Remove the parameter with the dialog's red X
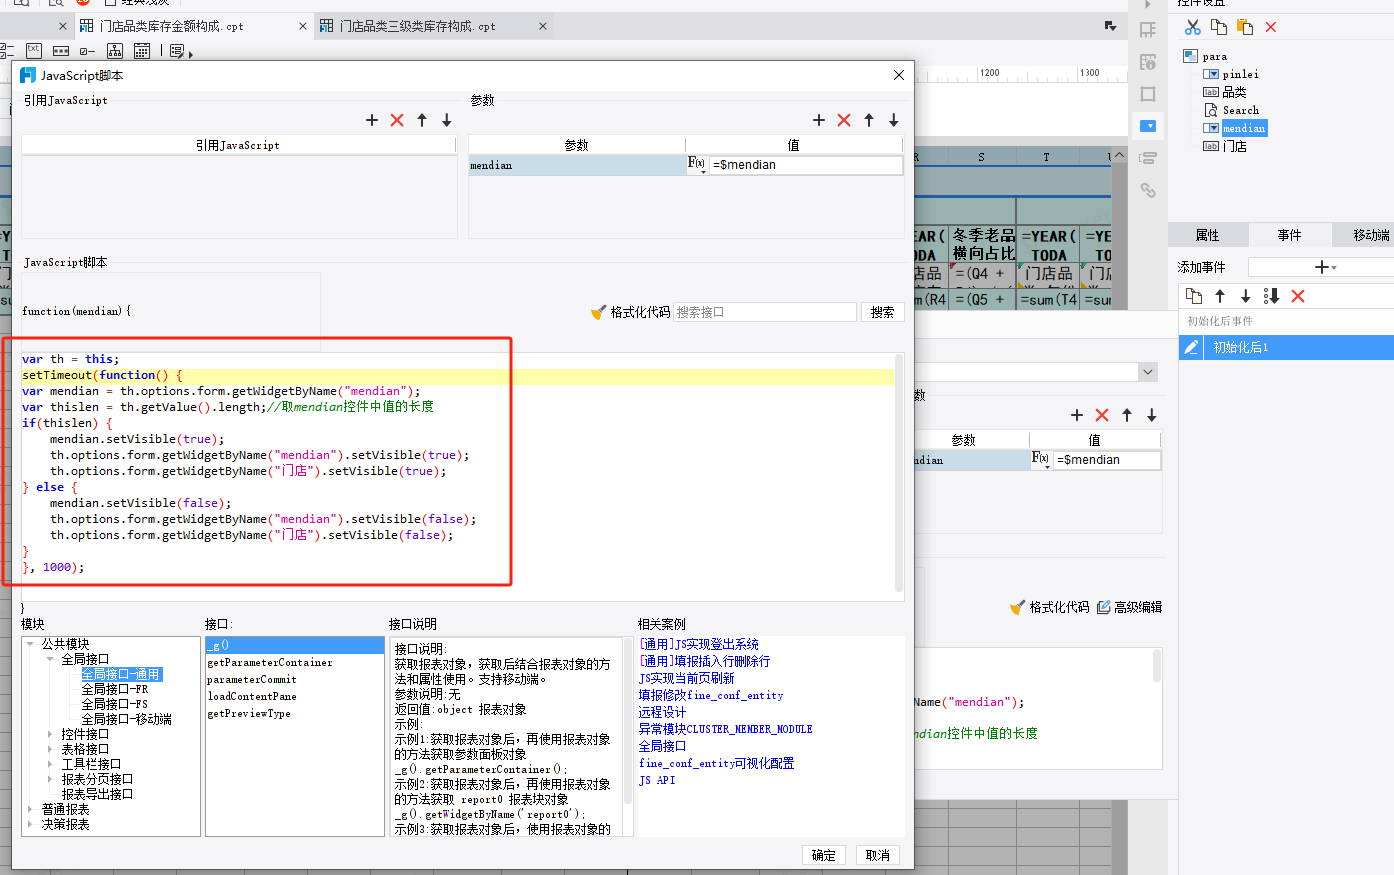This screenshot has height=875, width=1394. (844, 120)
